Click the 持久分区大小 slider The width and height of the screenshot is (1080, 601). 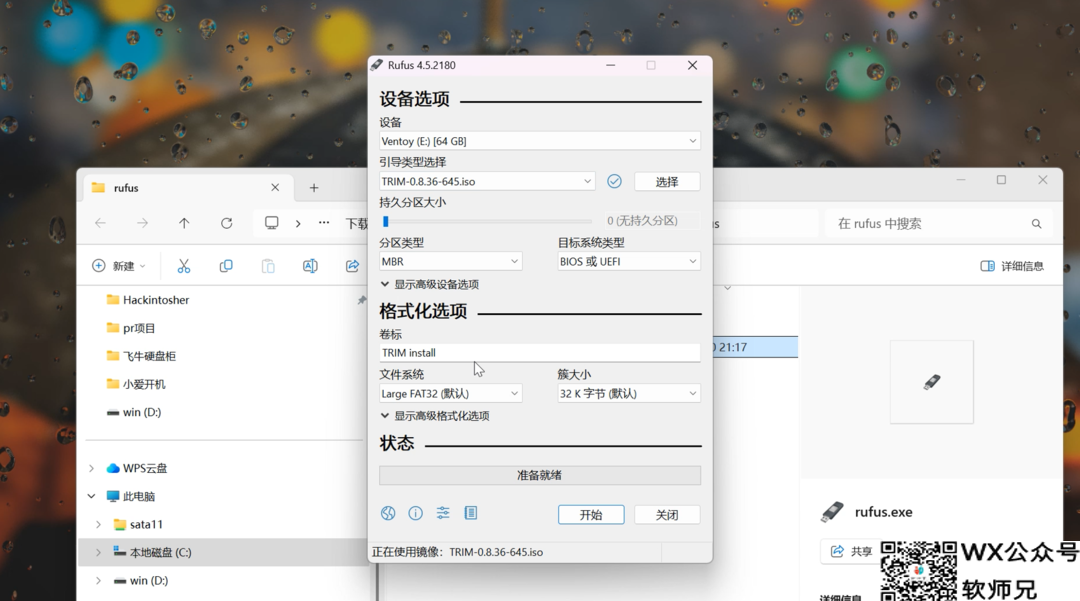coord(488,221)
